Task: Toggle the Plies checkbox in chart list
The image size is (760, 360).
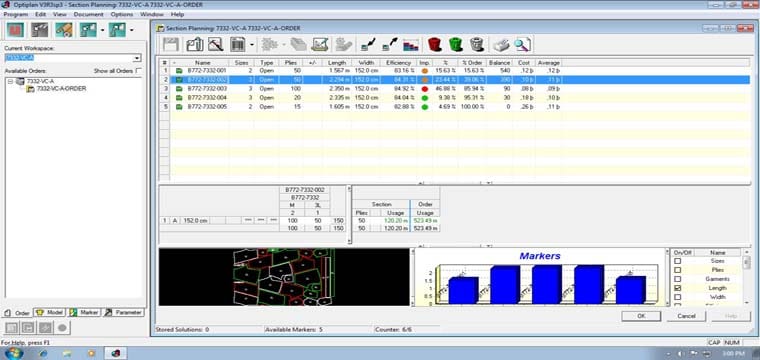Action: [x=678, y=270]
